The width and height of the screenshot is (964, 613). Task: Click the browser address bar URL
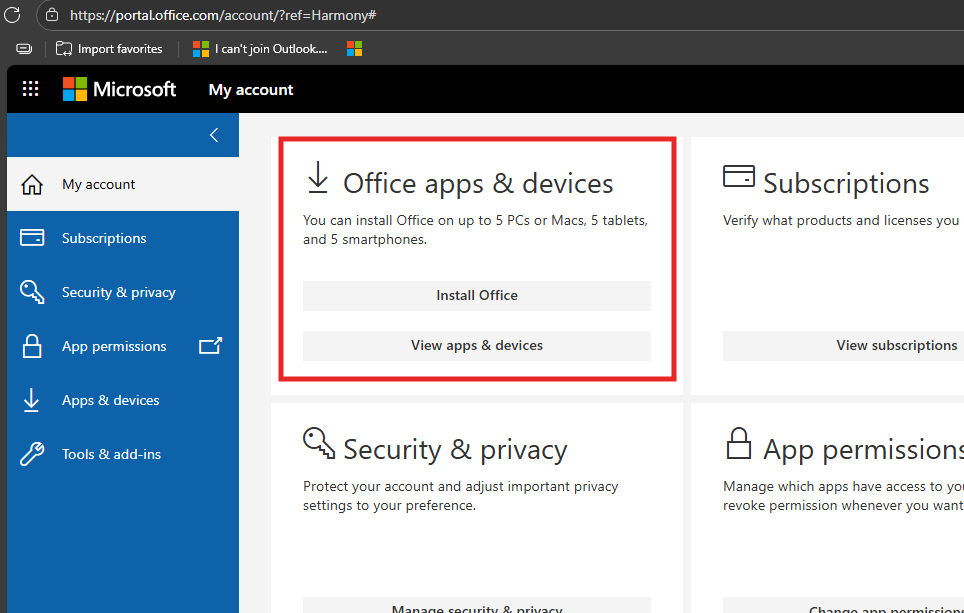[x=223, y=15]
